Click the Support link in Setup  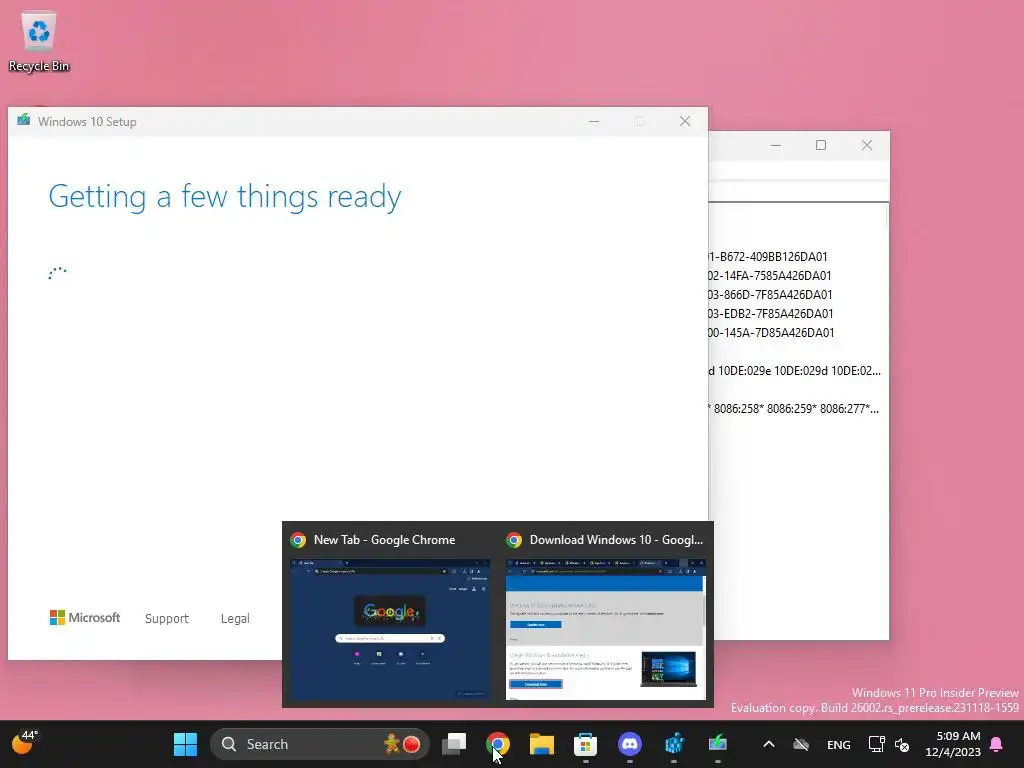(x=167, y=618)
